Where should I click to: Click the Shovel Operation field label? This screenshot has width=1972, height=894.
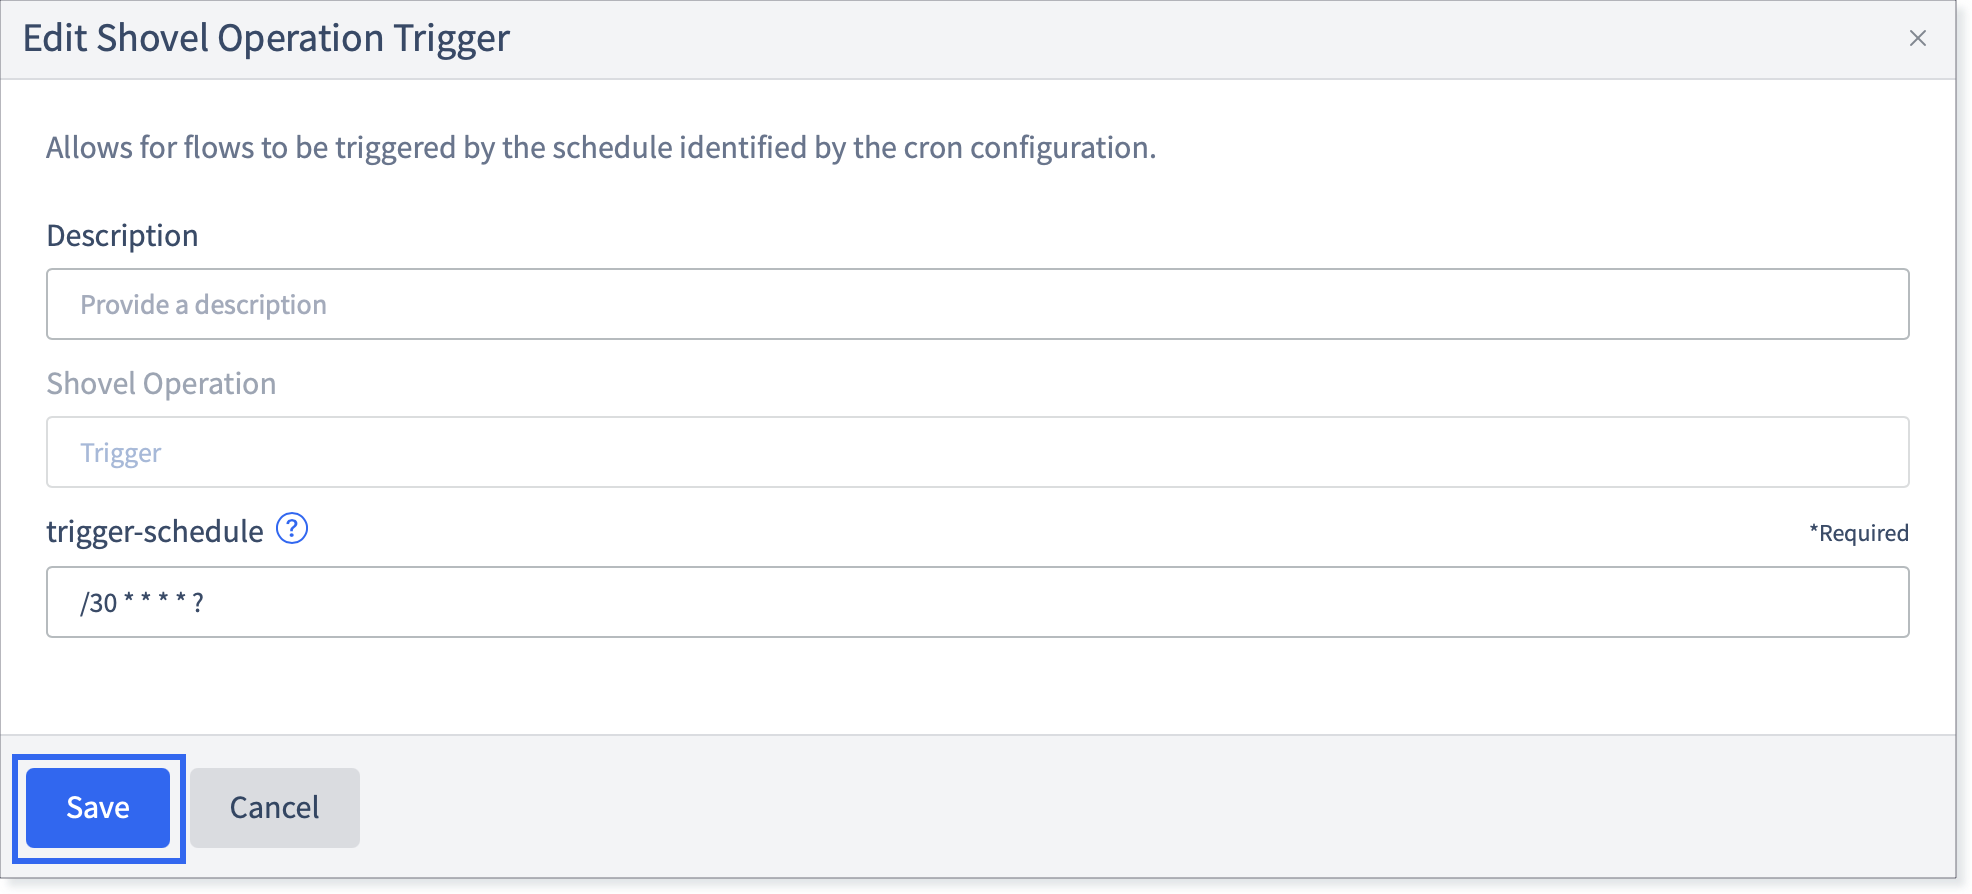pyautogui.click(x=161, y=383)
